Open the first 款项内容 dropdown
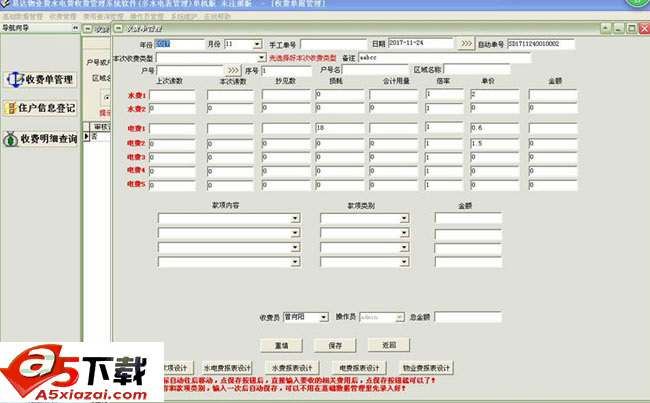 [295, 218]
